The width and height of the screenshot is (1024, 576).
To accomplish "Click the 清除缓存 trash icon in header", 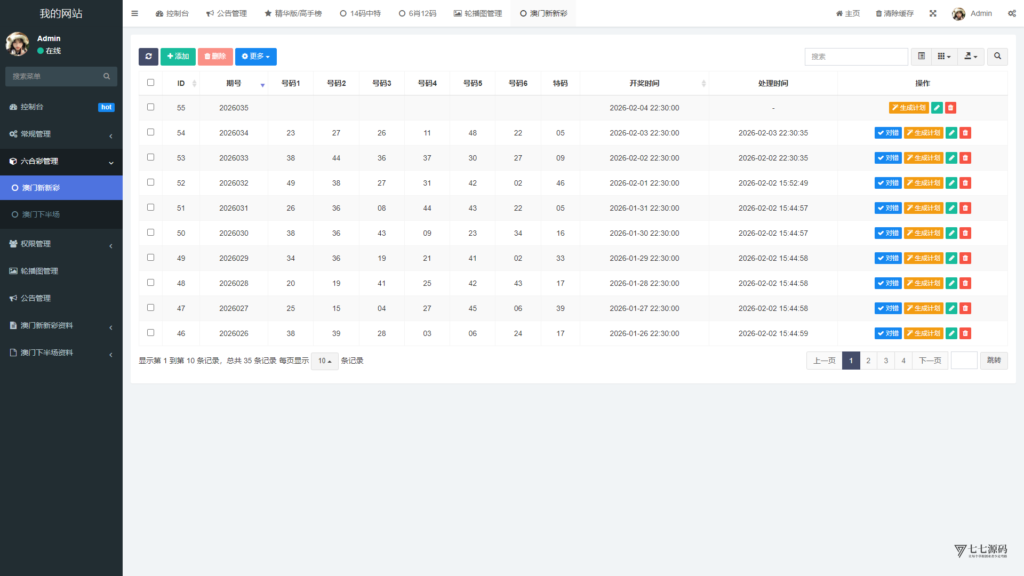I will [879, 14].
